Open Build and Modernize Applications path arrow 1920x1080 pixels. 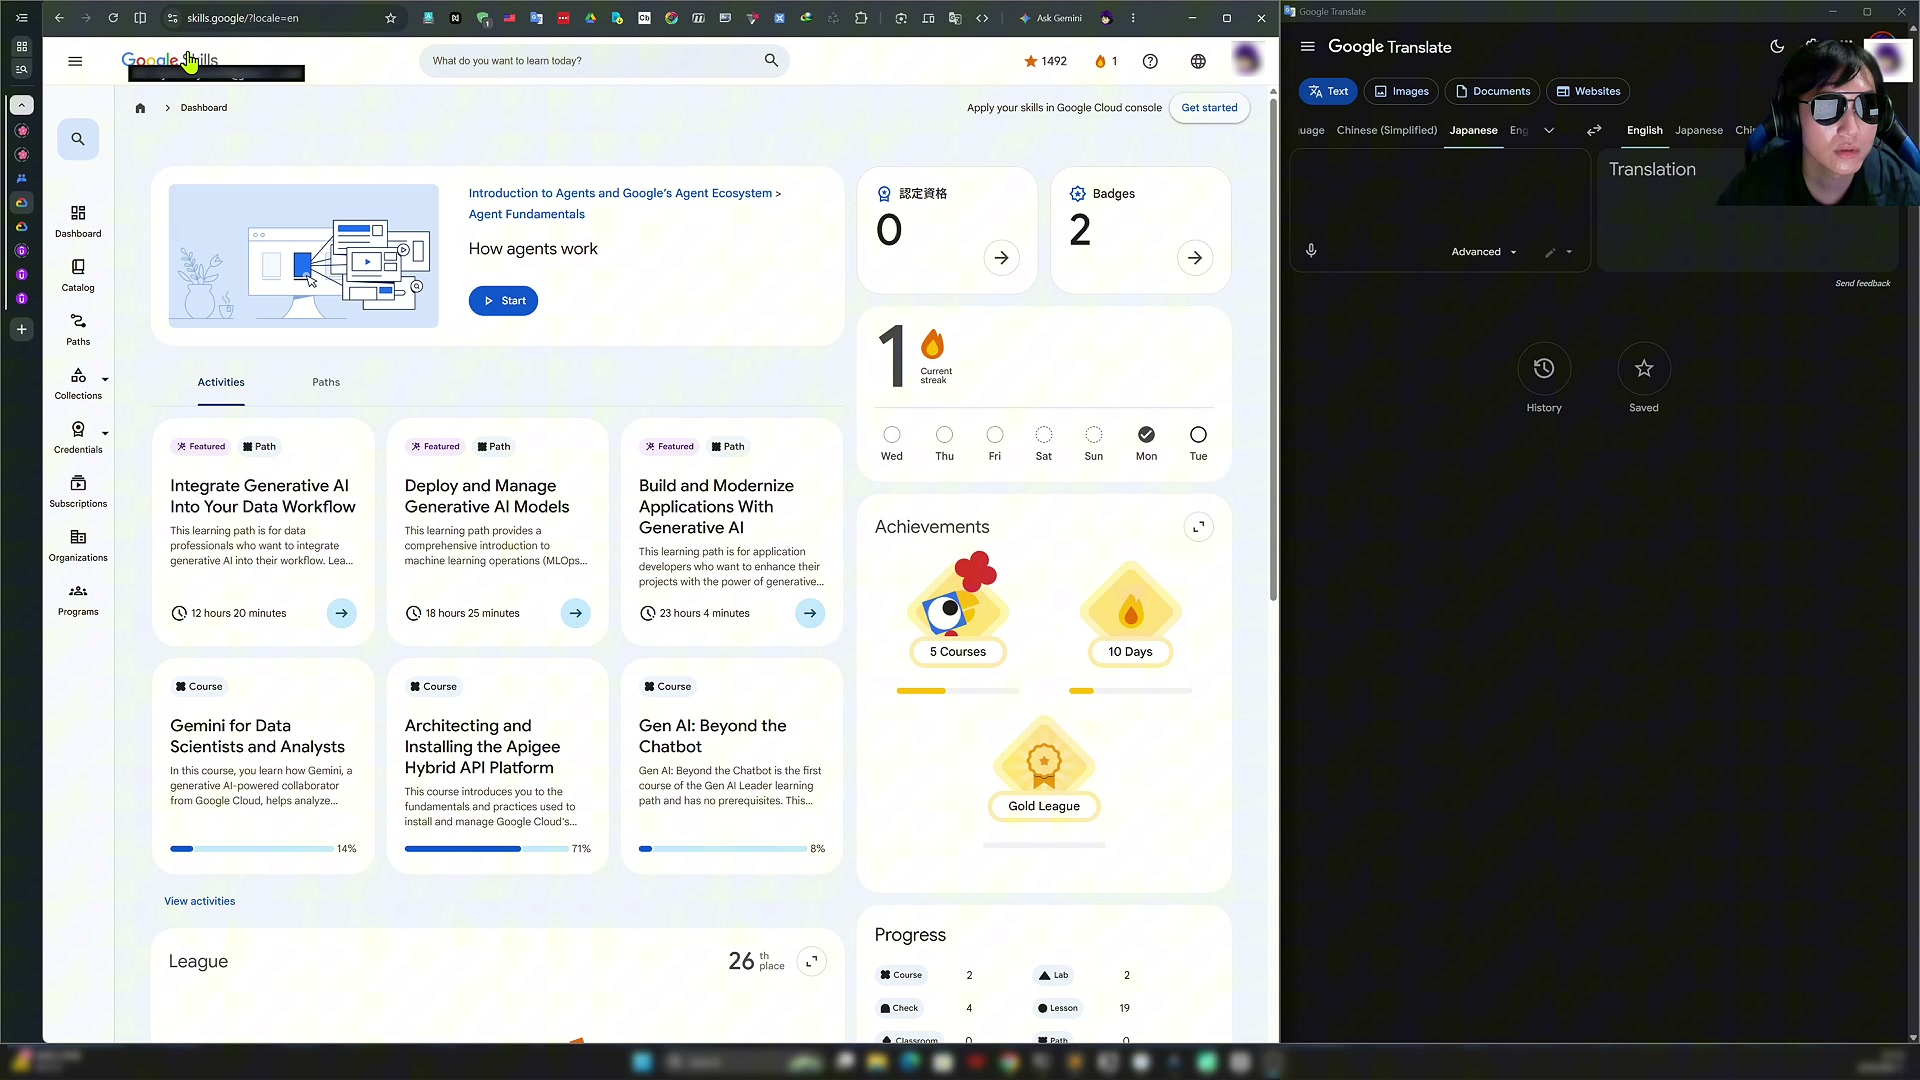click(x=810, y=613)
